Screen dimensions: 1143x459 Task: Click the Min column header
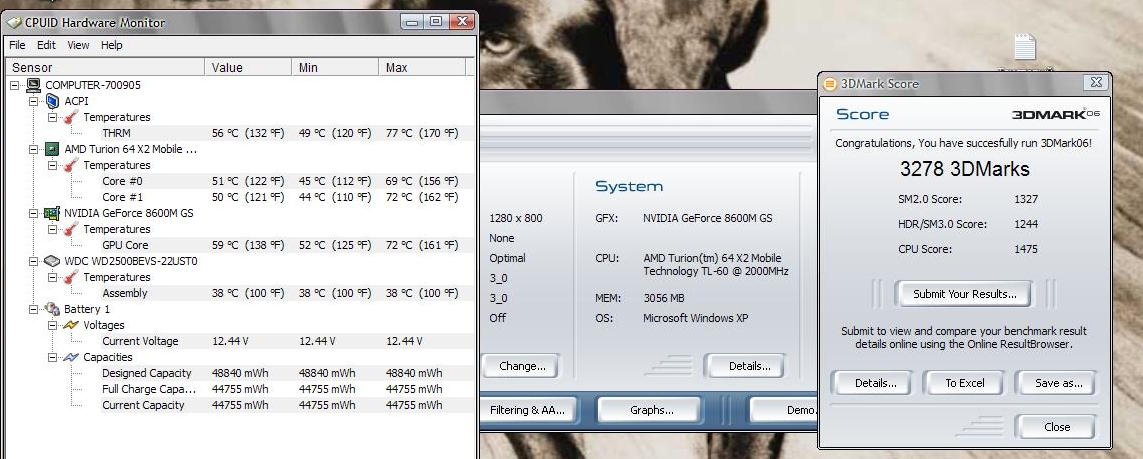click(x=335, y=68)
